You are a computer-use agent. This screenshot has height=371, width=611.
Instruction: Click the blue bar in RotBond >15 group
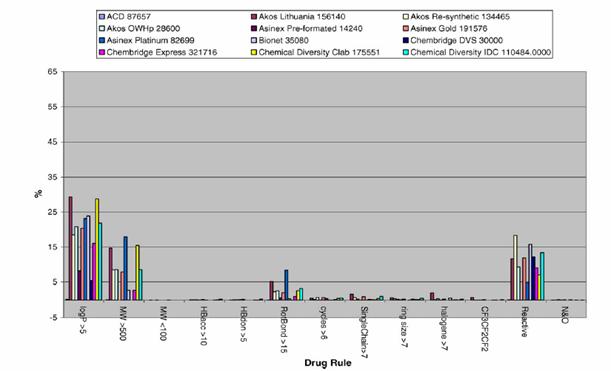pos(286,285)
